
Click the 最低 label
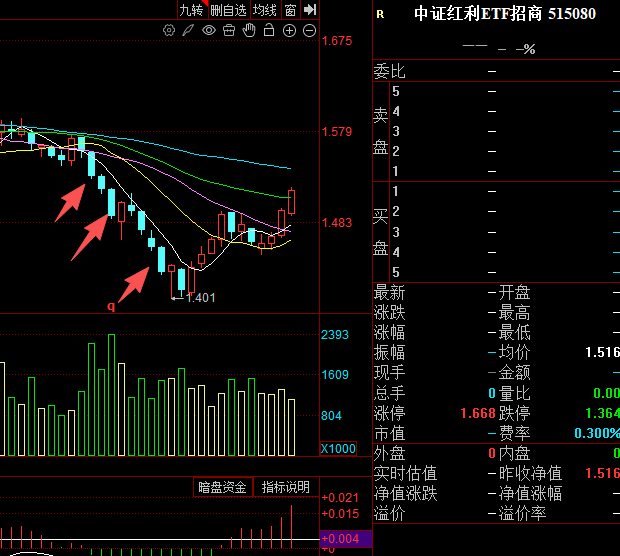point(514,333)
